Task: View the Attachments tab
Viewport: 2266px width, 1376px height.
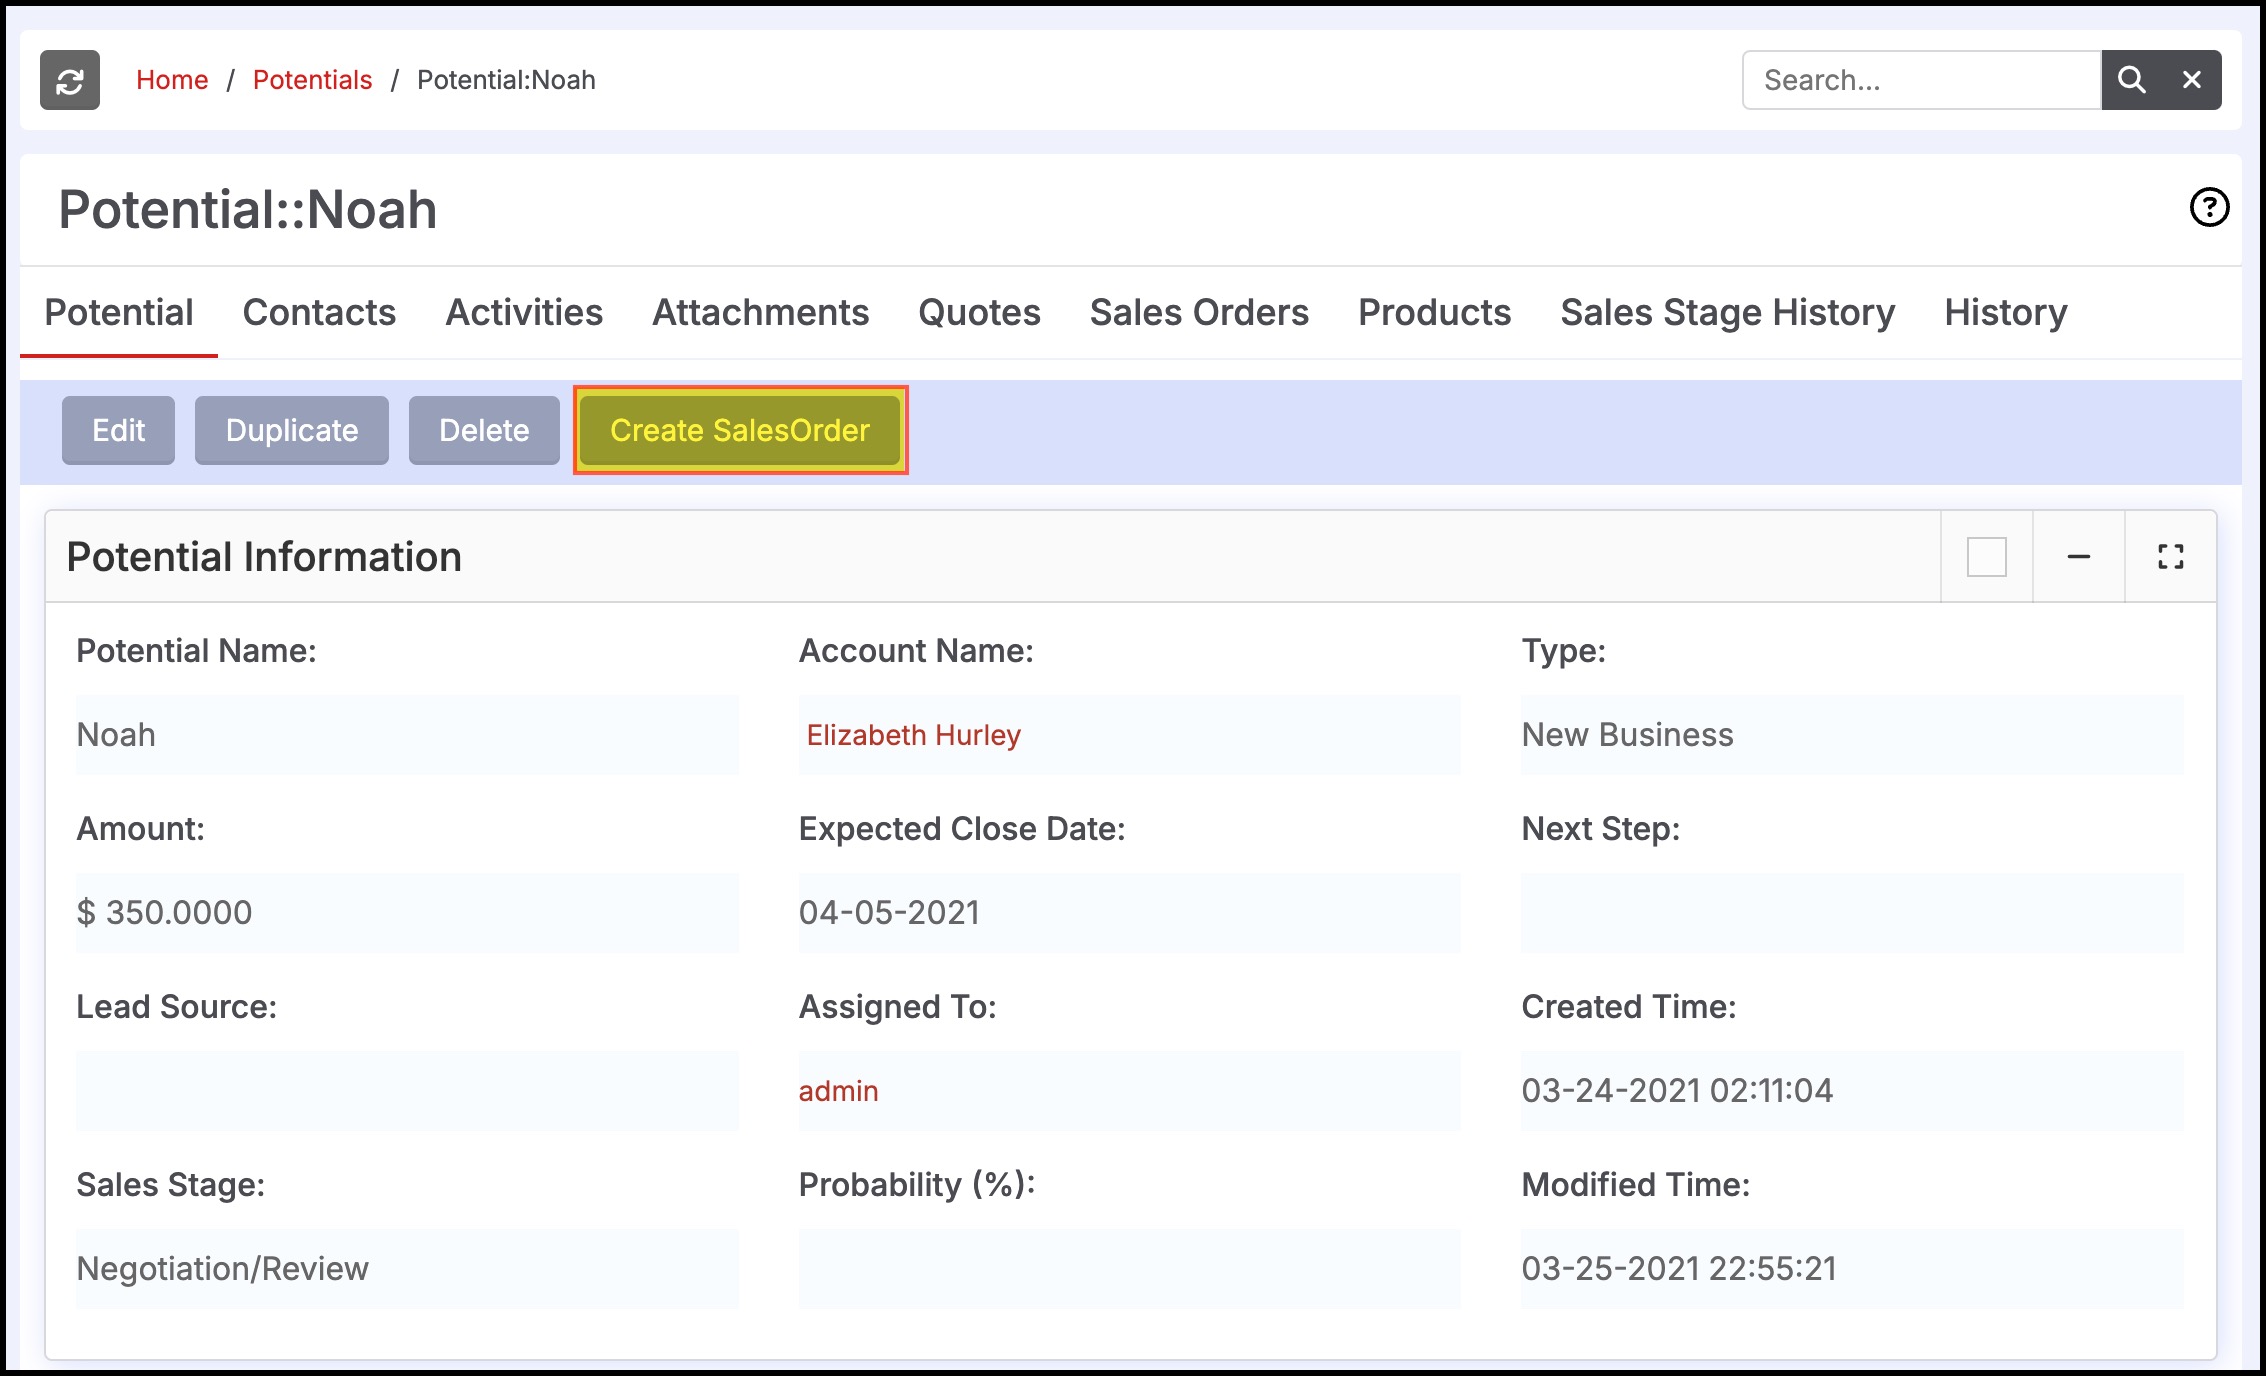Action: coord(760,313)
